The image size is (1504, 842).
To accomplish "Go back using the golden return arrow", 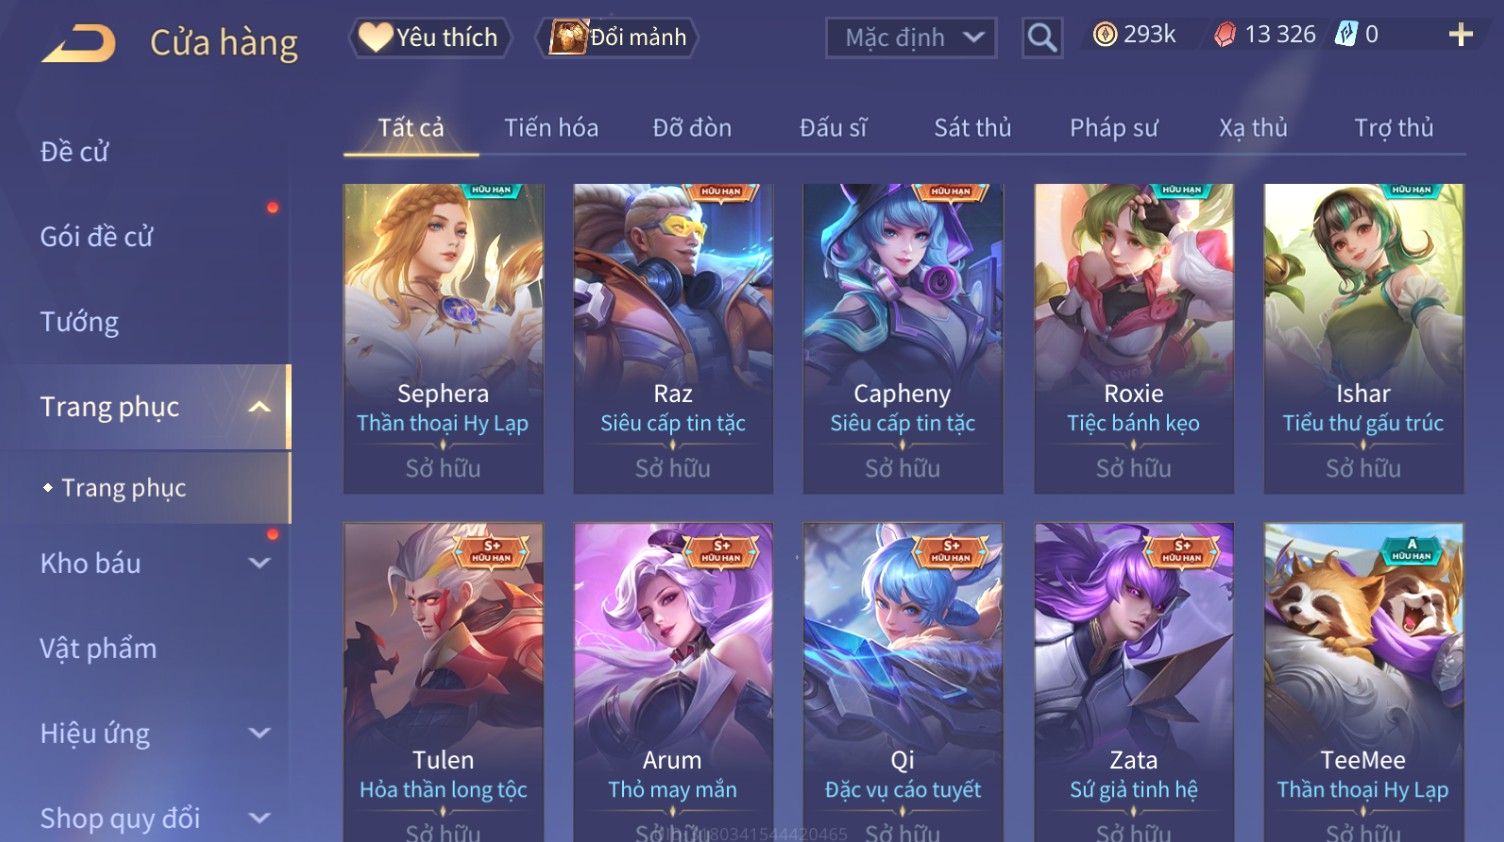I will 79,43.
